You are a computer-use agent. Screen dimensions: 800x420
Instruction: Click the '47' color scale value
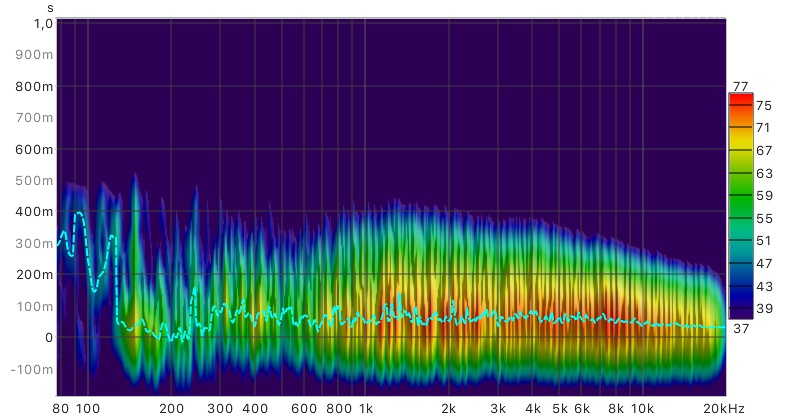pyautogui.click(x=764, y=263)
